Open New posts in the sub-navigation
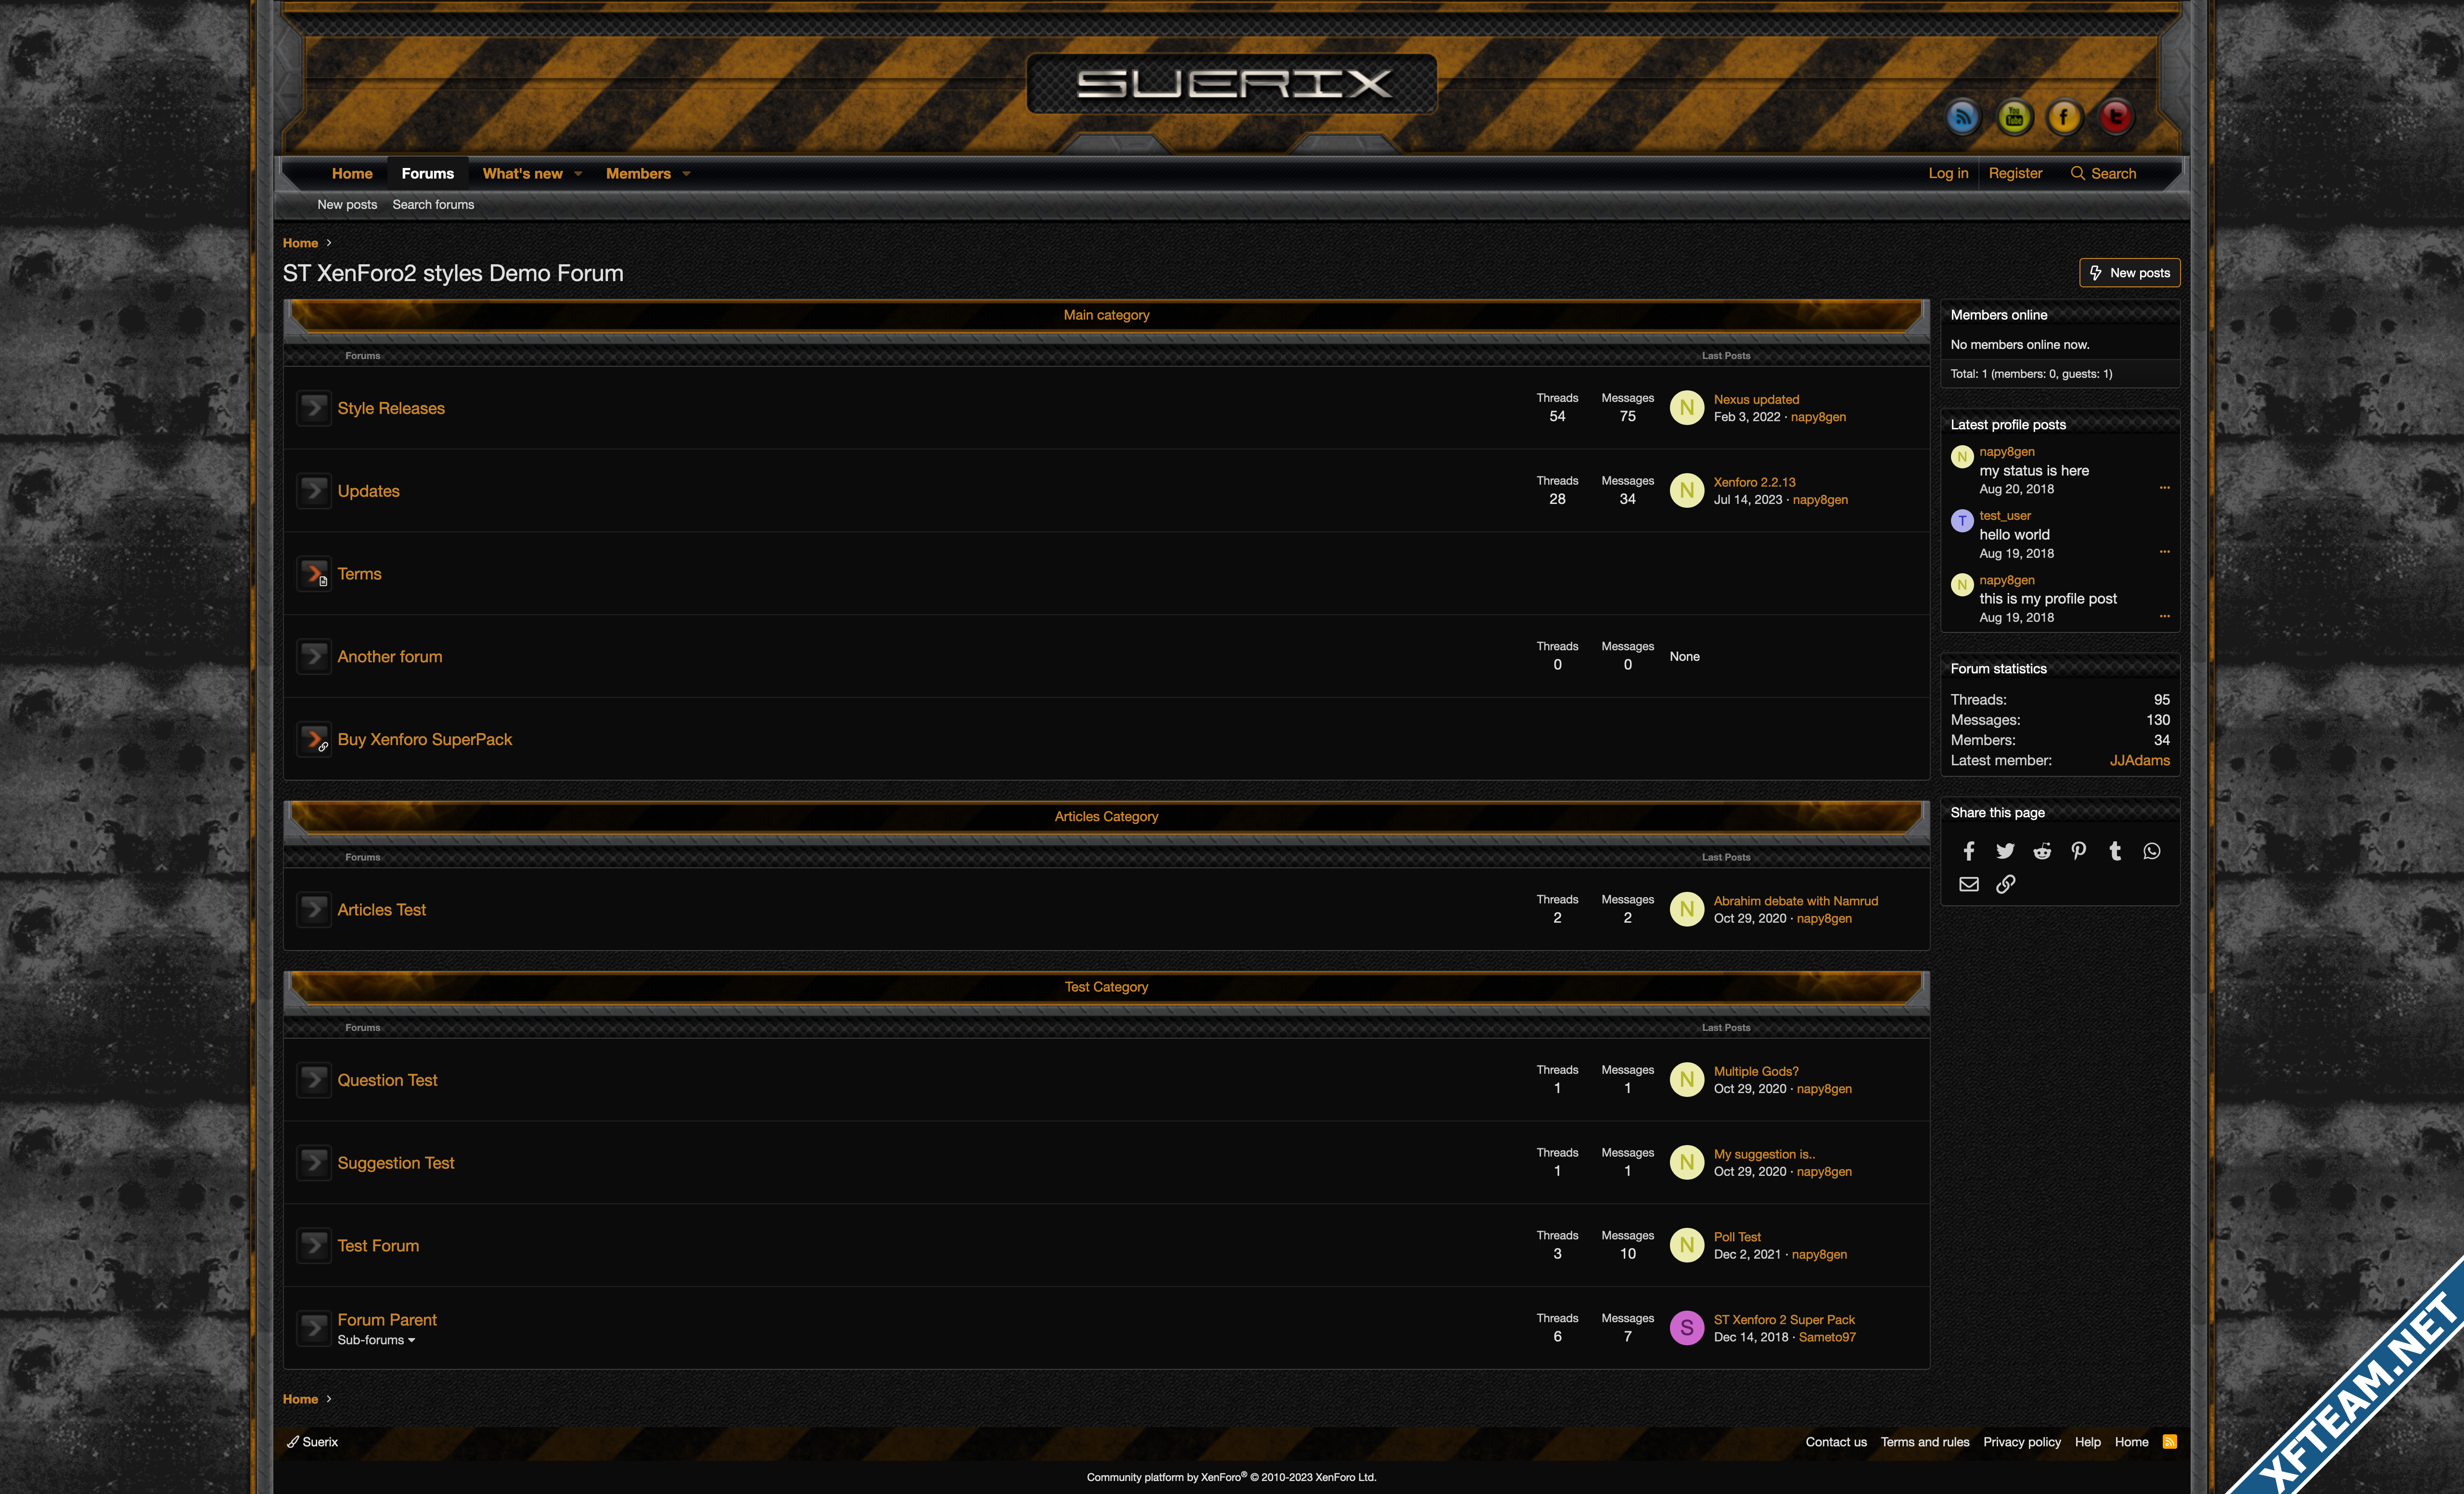The width and height of the screenshot is (2464, 1494). coord(347,204)
